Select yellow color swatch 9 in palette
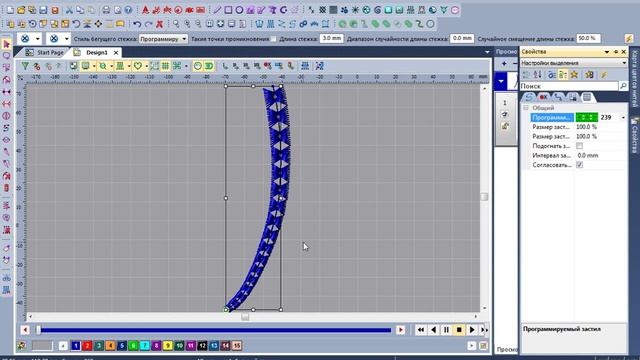The image size is (640, 360). point(167,346)
